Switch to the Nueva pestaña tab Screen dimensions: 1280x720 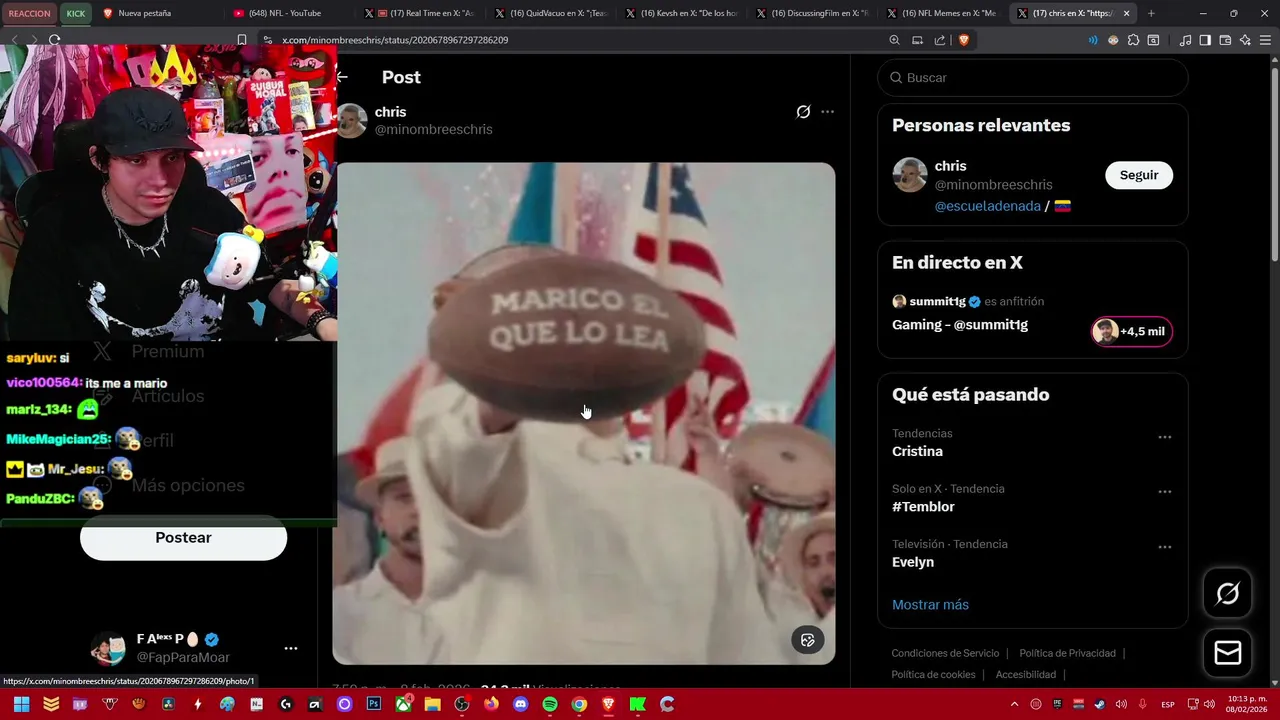coord(160,13)
